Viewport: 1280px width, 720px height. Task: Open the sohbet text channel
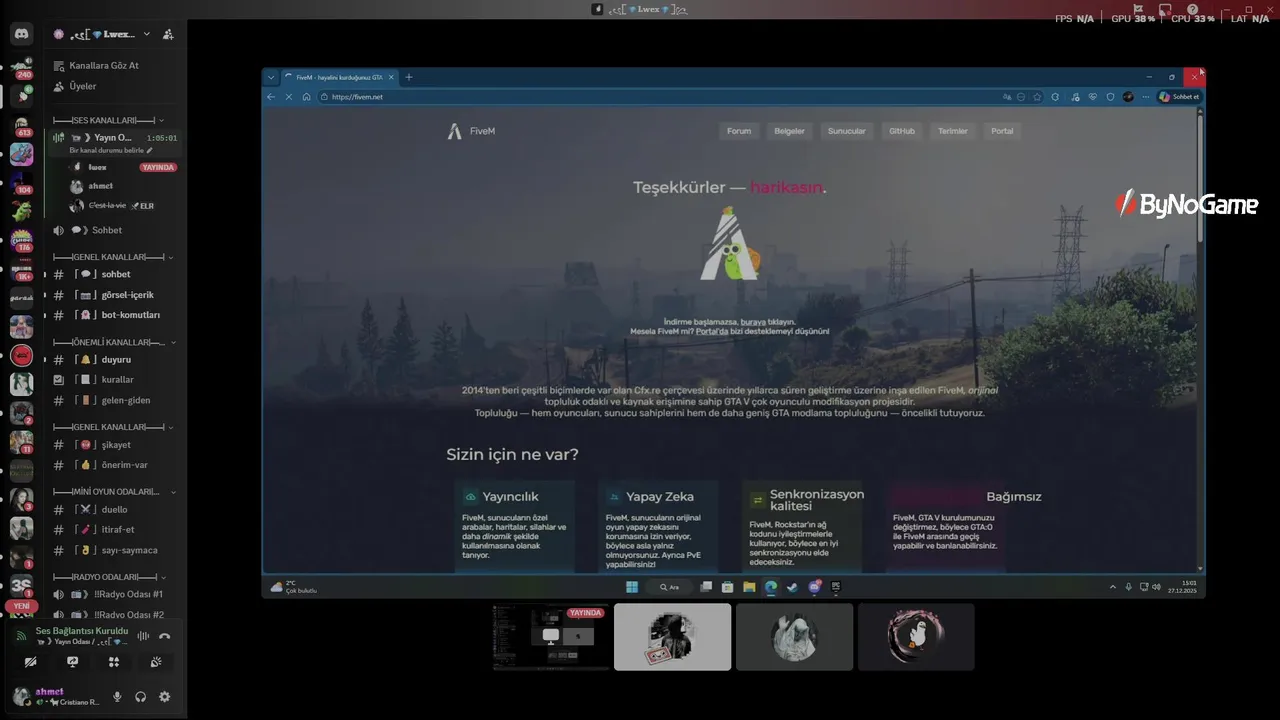pos(114,274)
